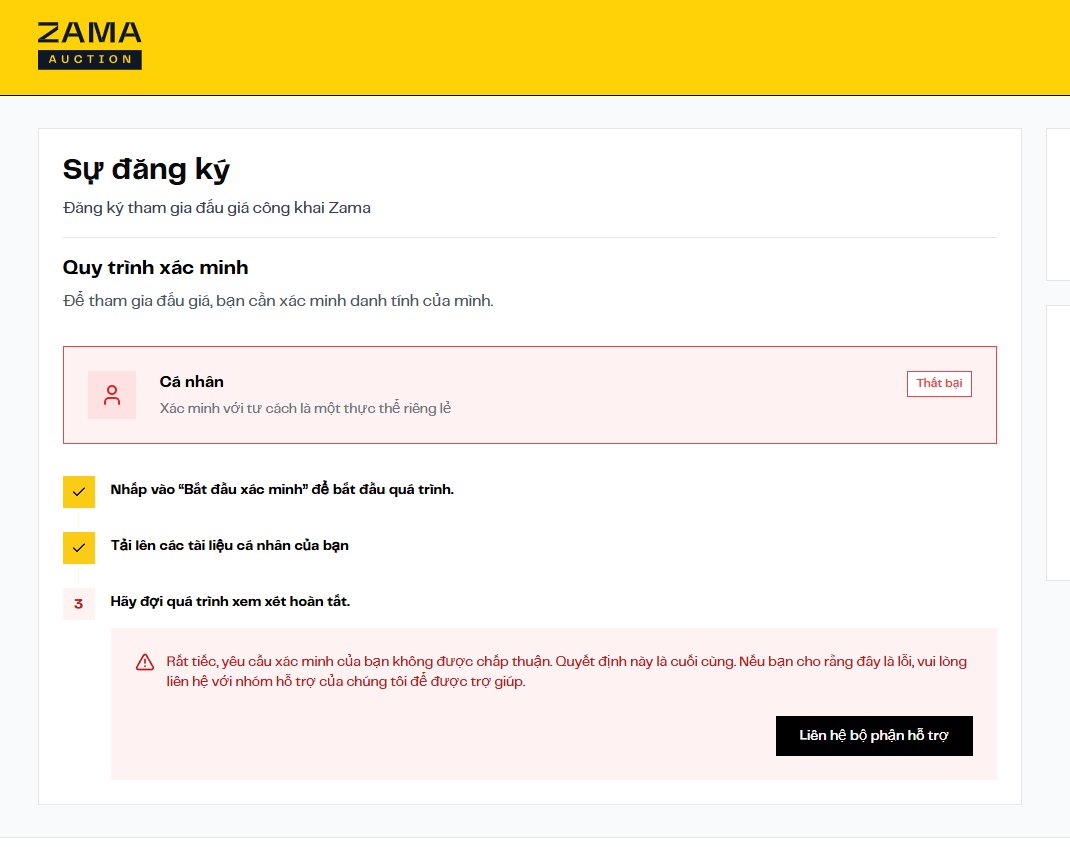Click the "Cá nhân" card title
The image size is (1070, 847).
[192, 382]
